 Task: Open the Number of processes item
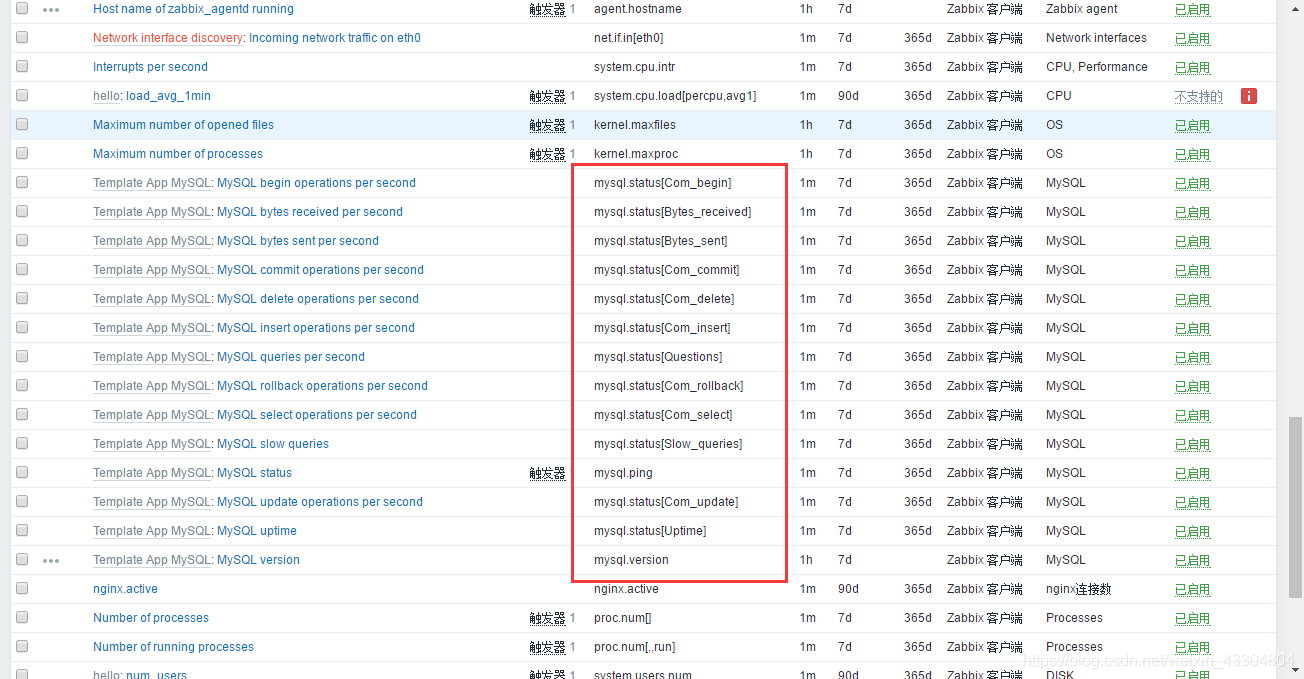[151, 618]
